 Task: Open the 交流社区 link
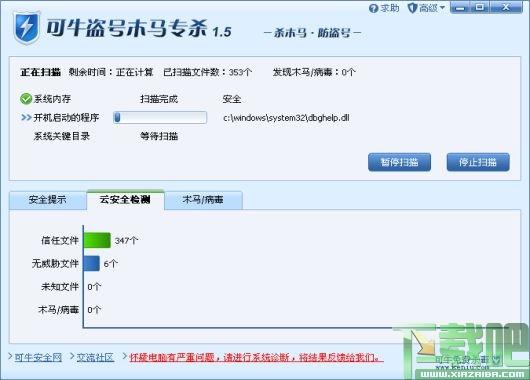[x=95, y=357]
